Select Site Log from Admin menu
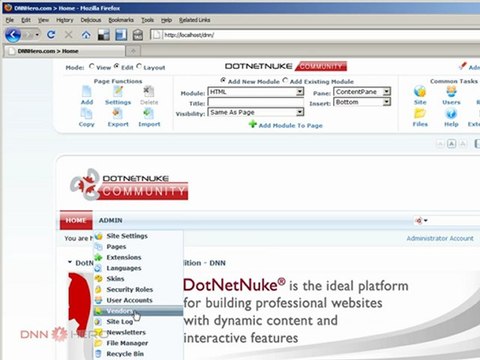 (x=138, y=322)
